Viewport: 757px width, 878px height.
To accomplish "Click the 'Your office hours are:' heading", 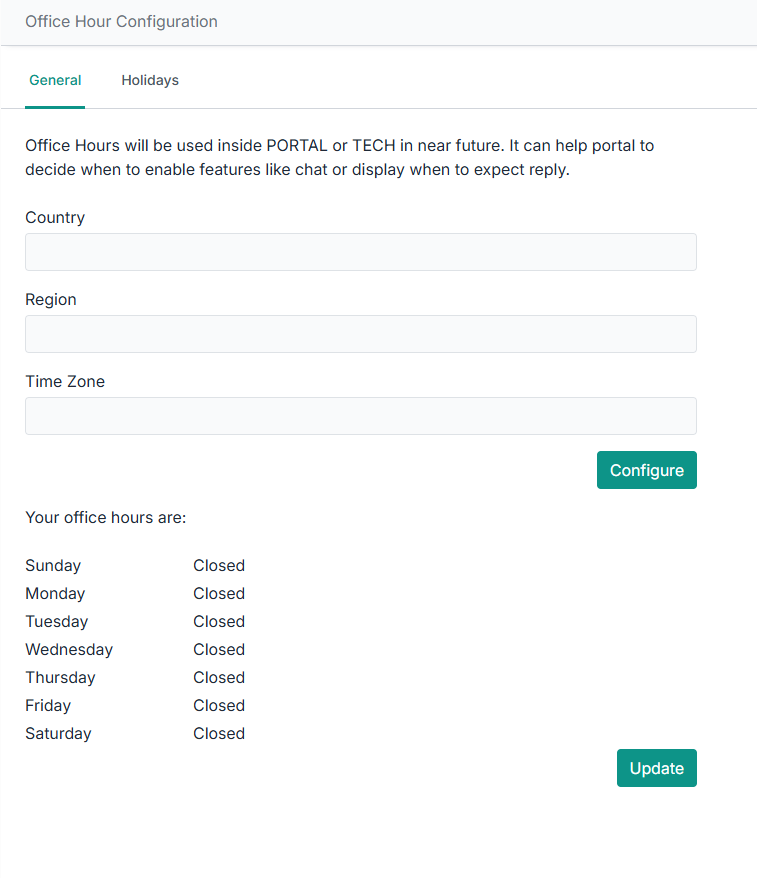I will 106,518.
